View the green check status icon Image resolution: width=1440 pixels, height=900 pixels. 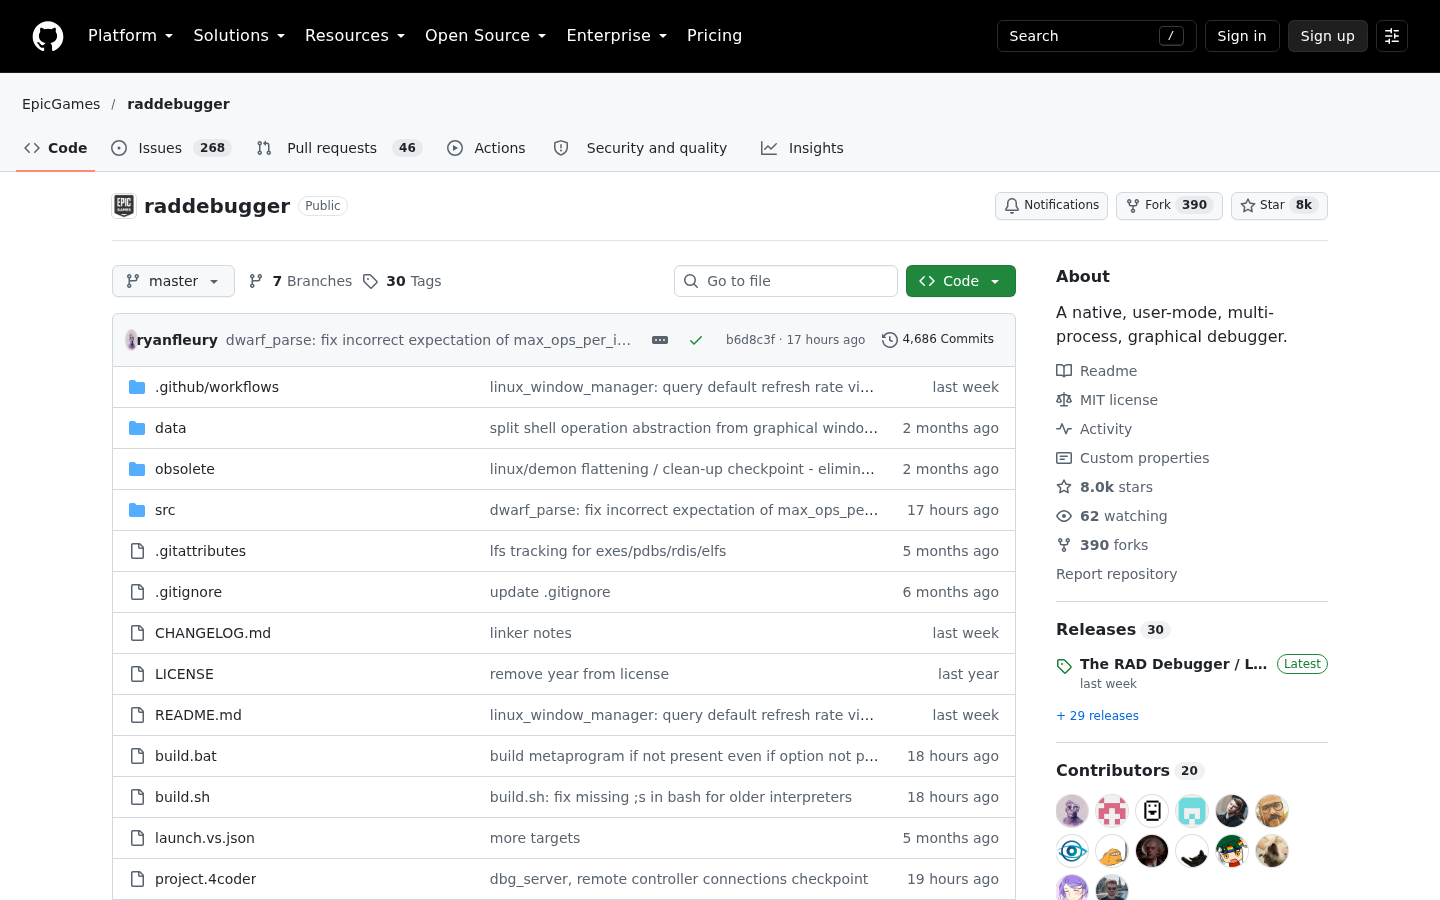696,340
